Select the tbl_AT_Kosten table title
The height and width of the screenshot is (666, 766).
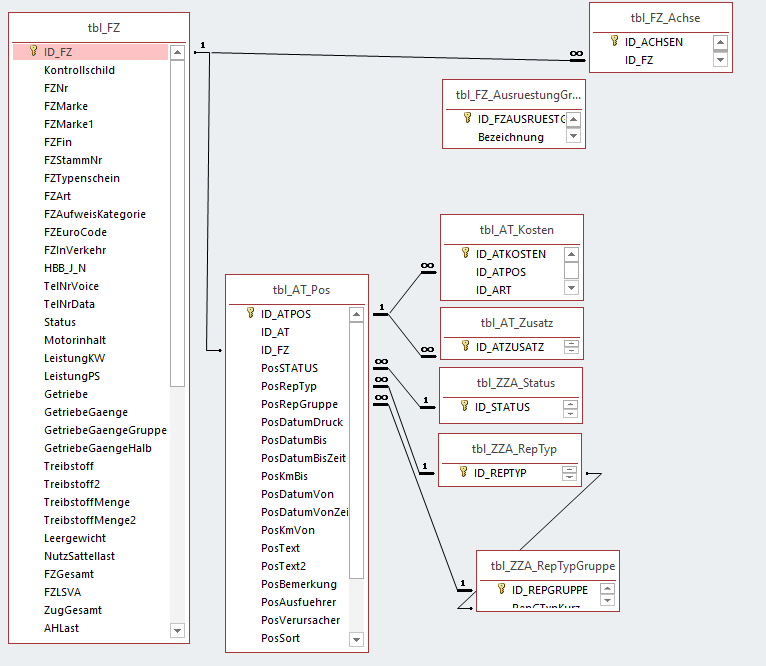[516, 230]
